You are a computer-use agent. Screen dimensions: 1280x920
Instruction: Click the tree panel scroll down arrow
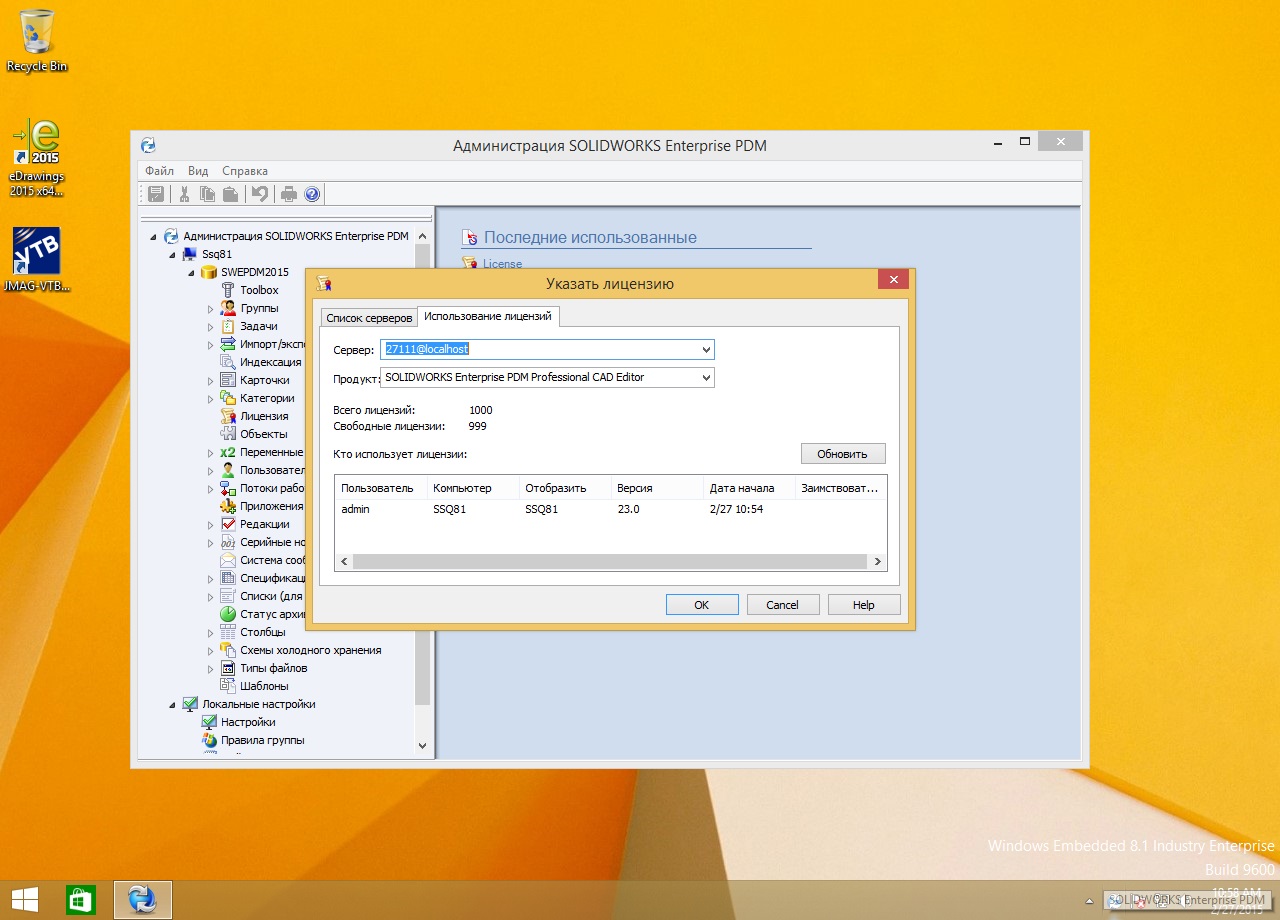point(422,746)
